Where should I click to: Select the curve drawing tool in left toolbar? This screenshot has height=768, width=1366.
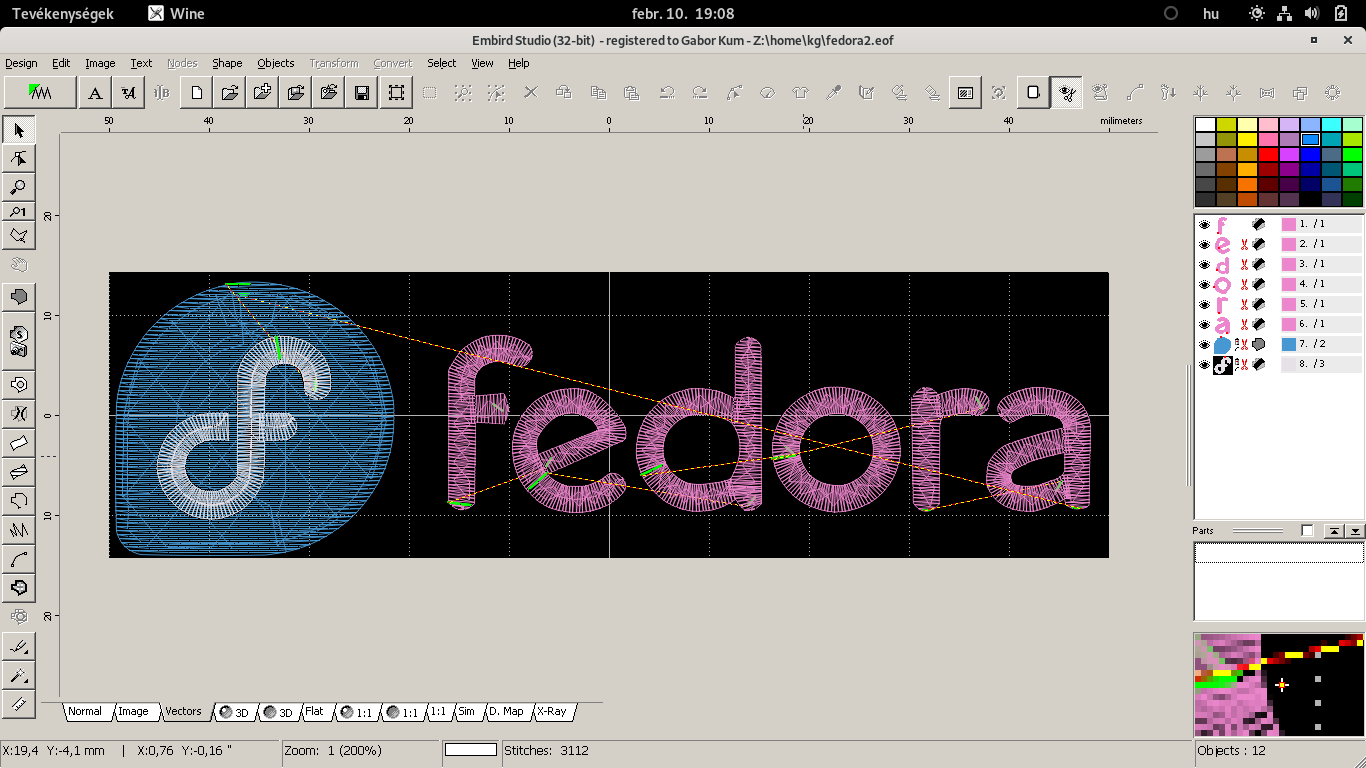coord(19,558)
